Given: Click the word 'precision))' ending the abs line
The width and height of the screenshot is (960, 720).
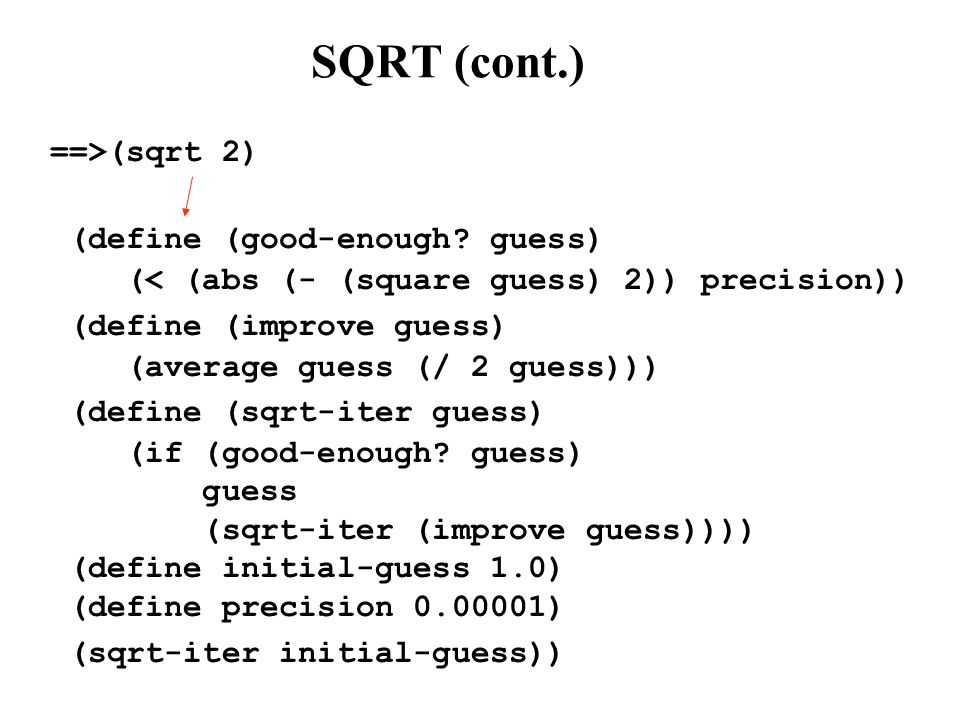Looking at the screenshot, I should pos(802,281).
